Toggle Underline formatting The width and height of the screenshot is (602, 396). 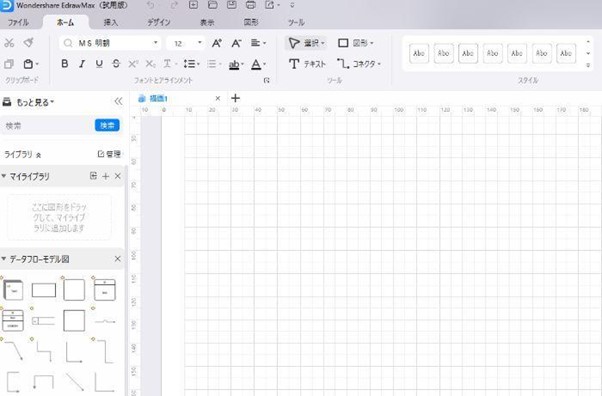click(99, 64)
